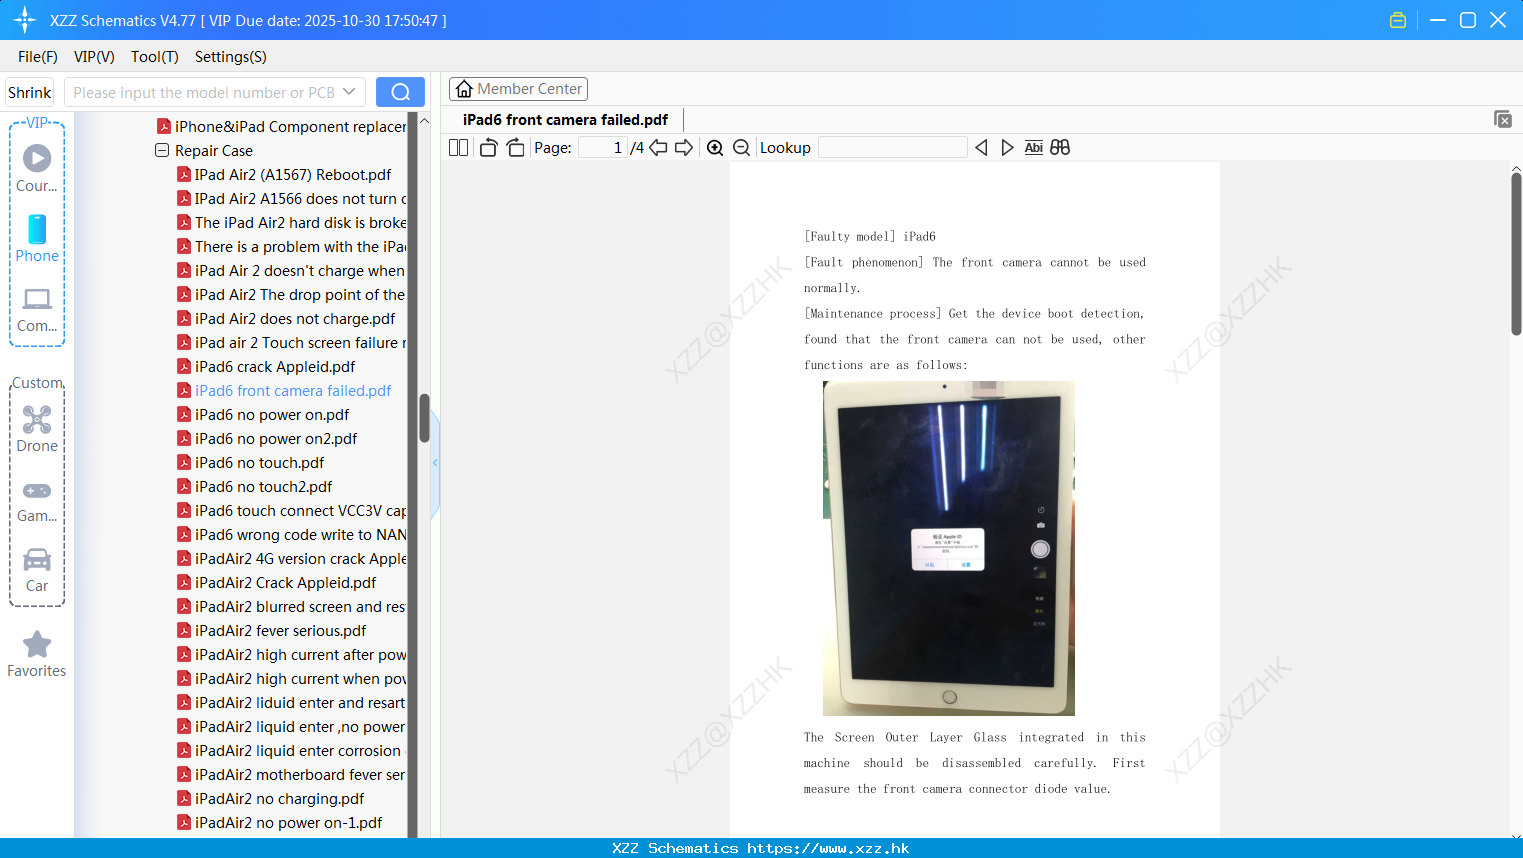Click the PDF viewer vertical scrollbar thumb

(x=1516, y=254)
